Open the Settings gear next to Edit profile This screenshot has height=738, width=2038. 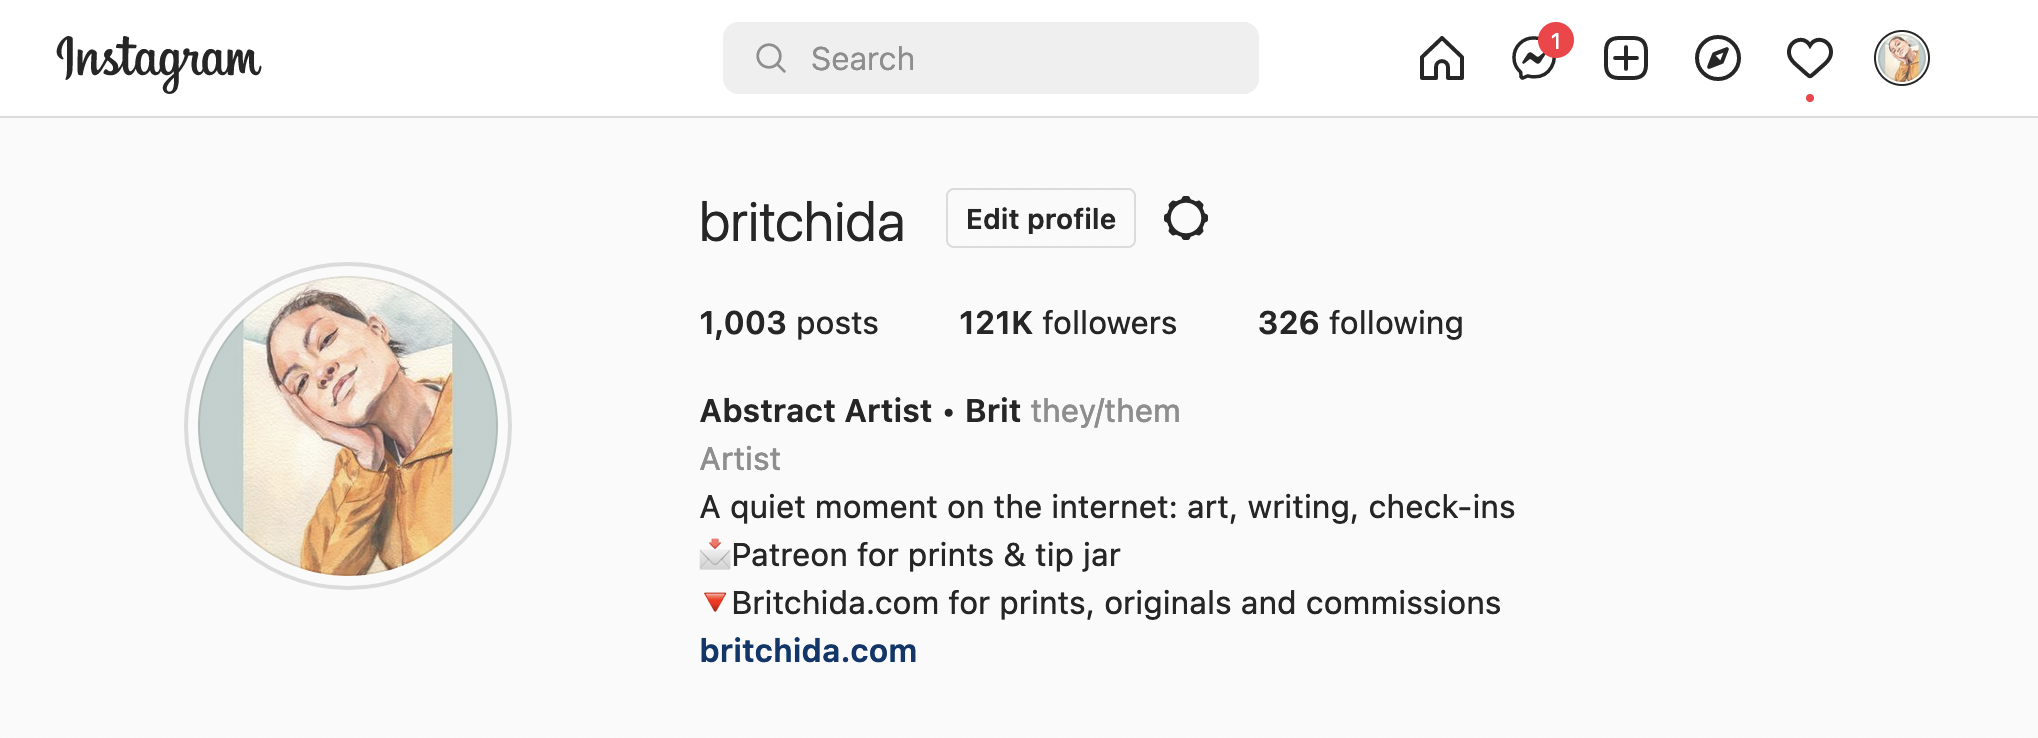(1186, 218)
